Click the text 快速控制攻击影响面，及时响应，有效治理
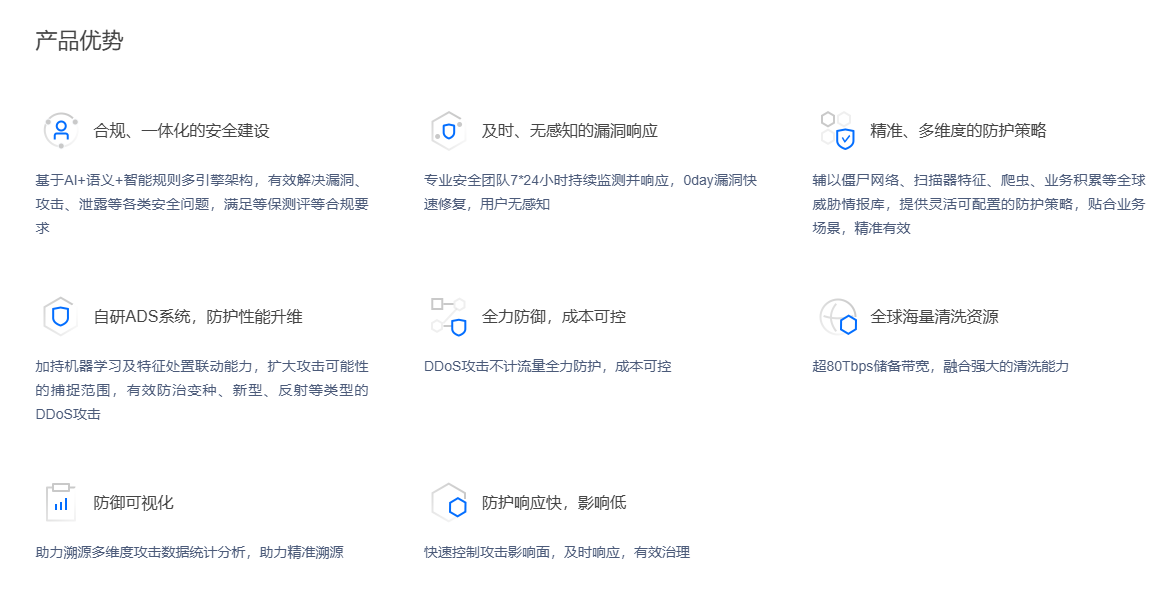 [557, 553]
